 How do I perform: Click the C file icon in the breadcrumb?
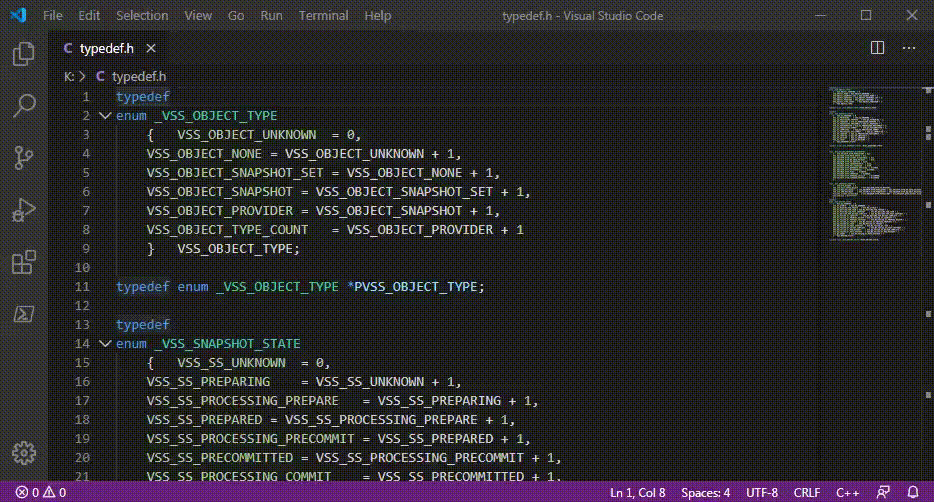[x=100, y=76]
